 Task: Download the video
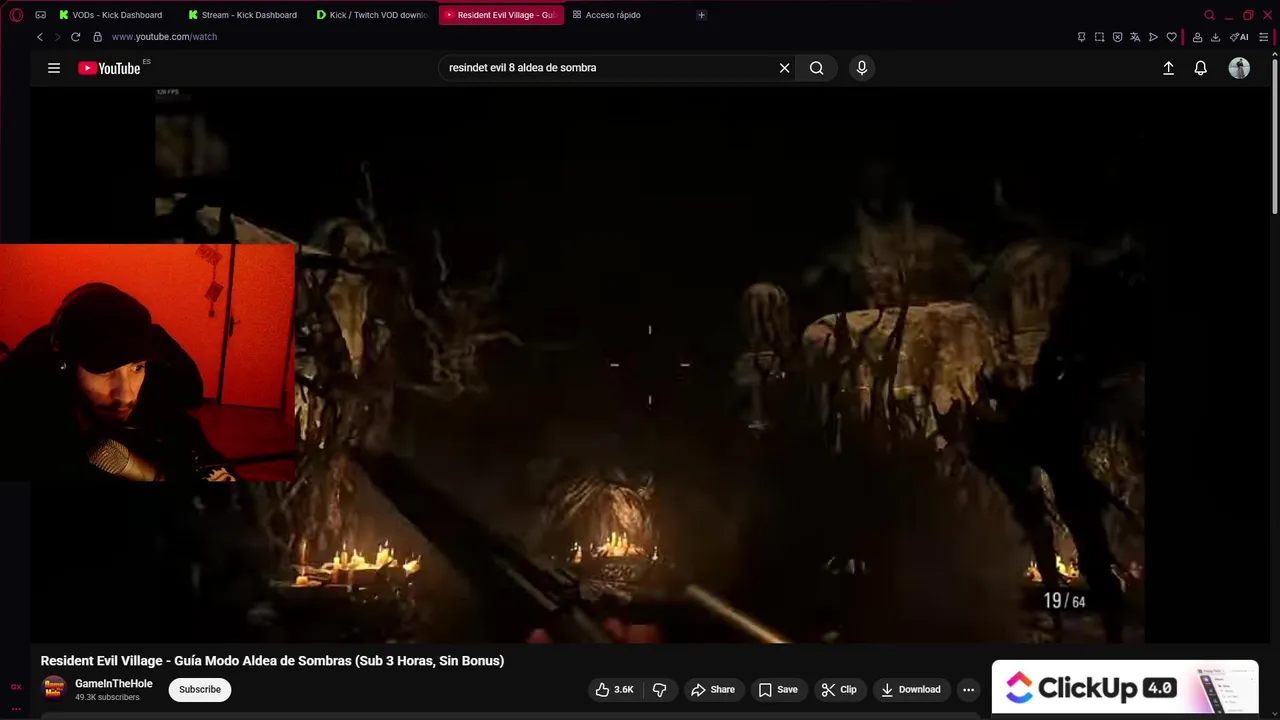tap(911, 689)
